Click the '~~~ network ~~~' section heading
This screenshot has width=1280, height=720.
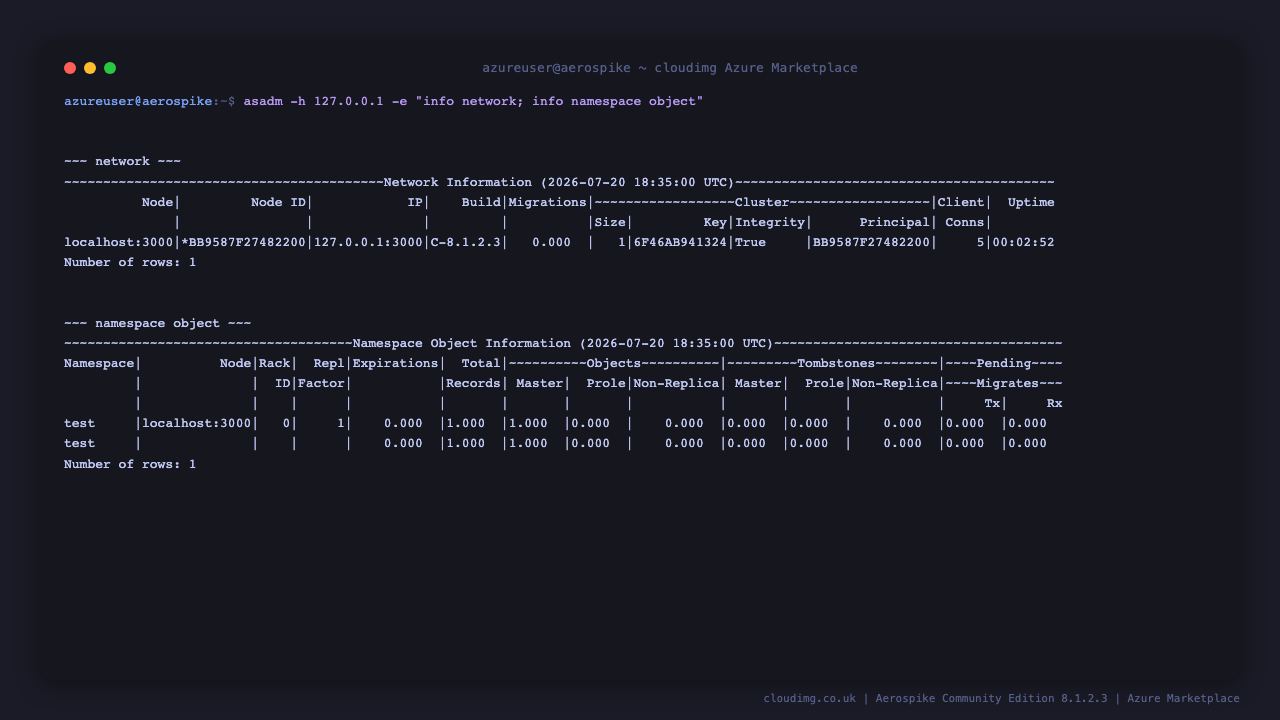tap(122, 161)
